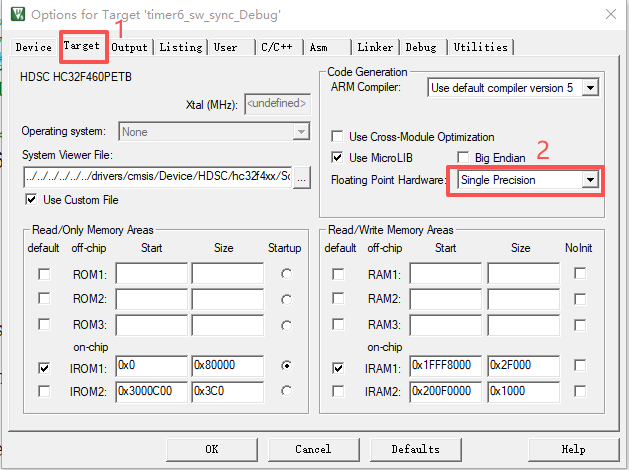Select the ROM1 Startup radio button
The height and width of the screenshot is (470, 629).
[x=286, y=274]
